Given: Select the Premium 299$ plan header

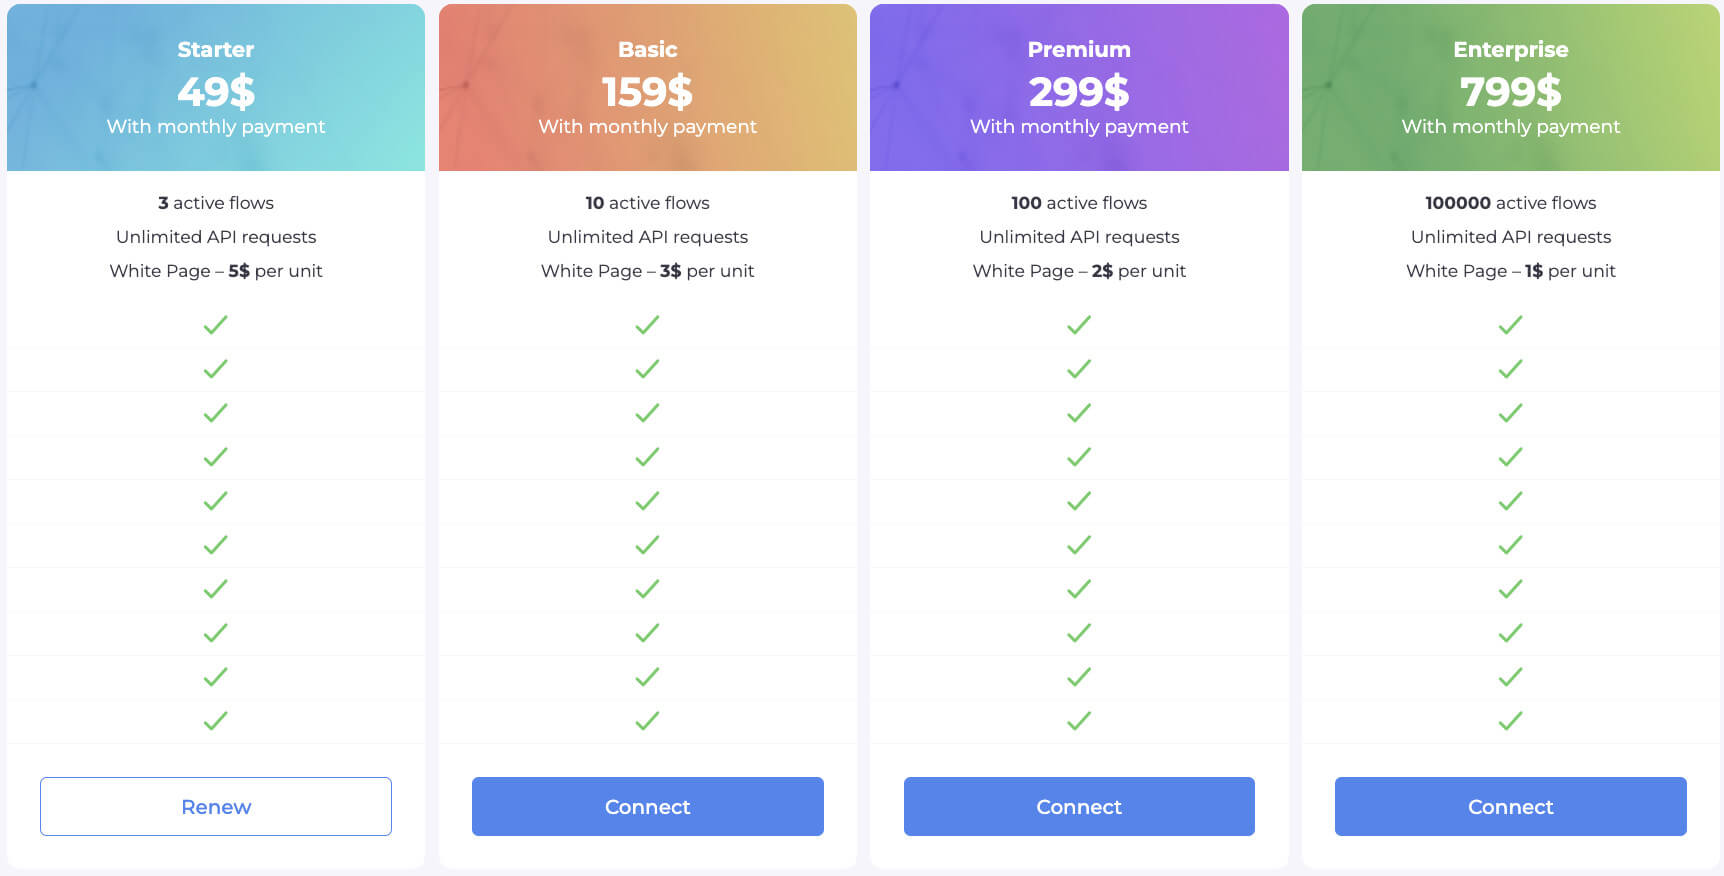Looking at the screenshot, I should [x=1079, y=88].
